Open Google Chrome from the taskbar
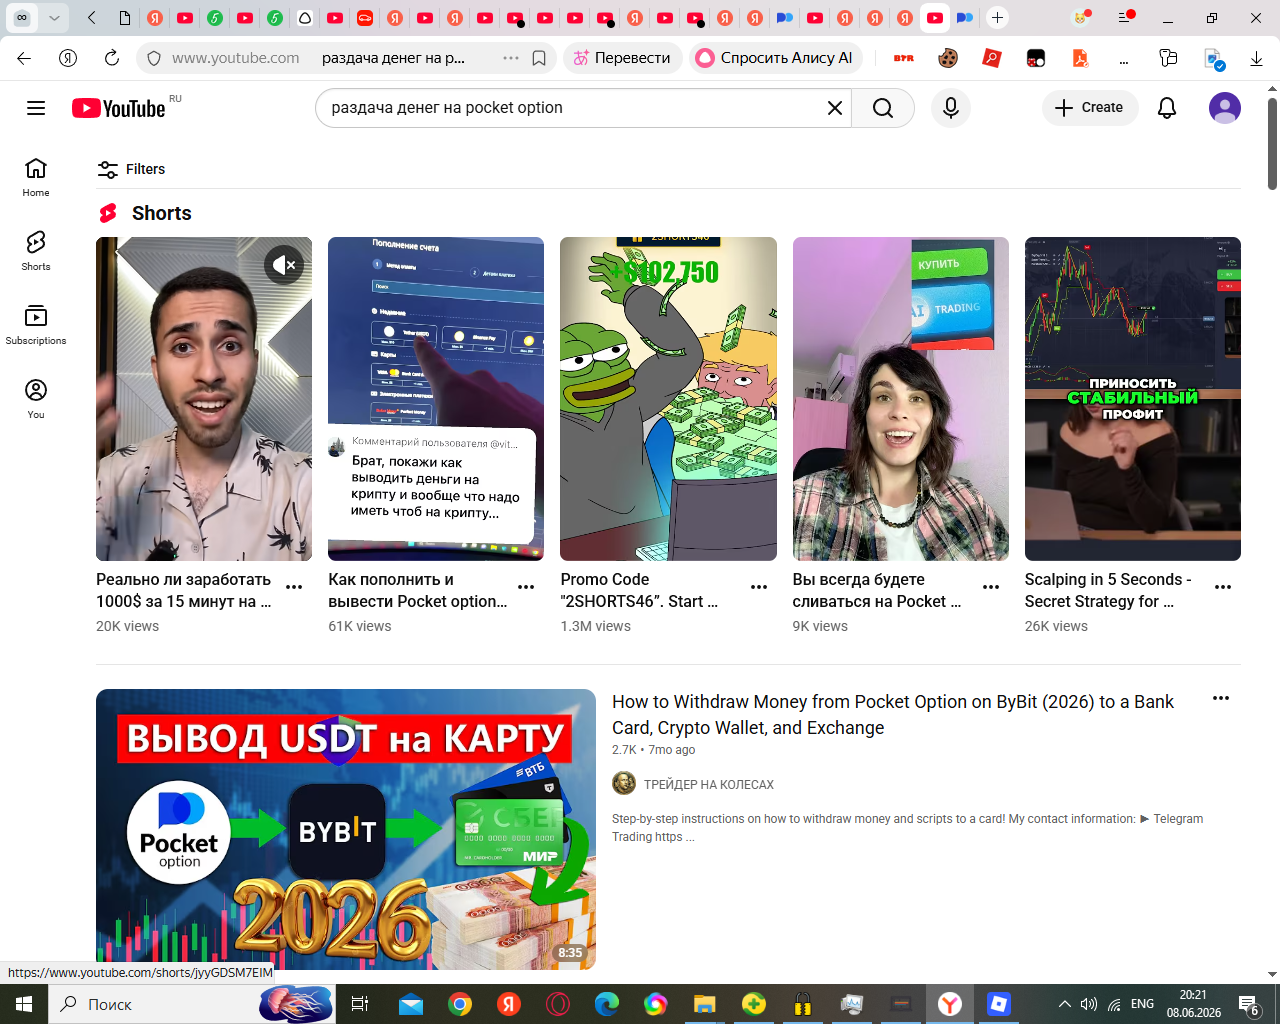Viewport: 1280px width, 1024px height. coord(460,1004)
